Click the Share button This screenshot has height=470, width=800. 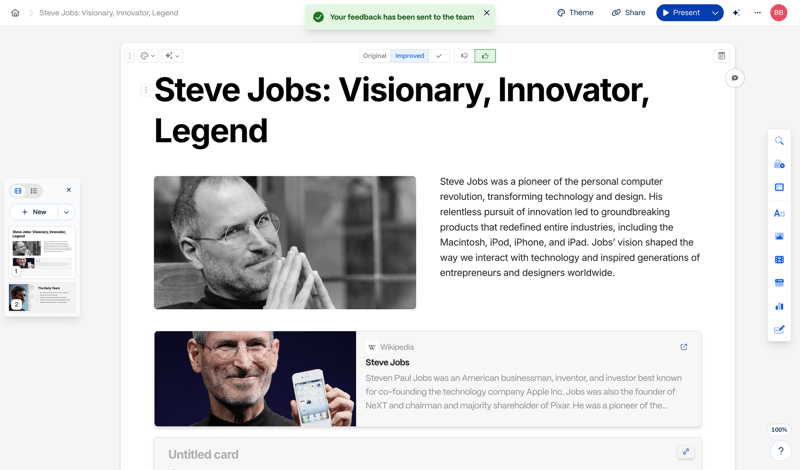point(628,13)
